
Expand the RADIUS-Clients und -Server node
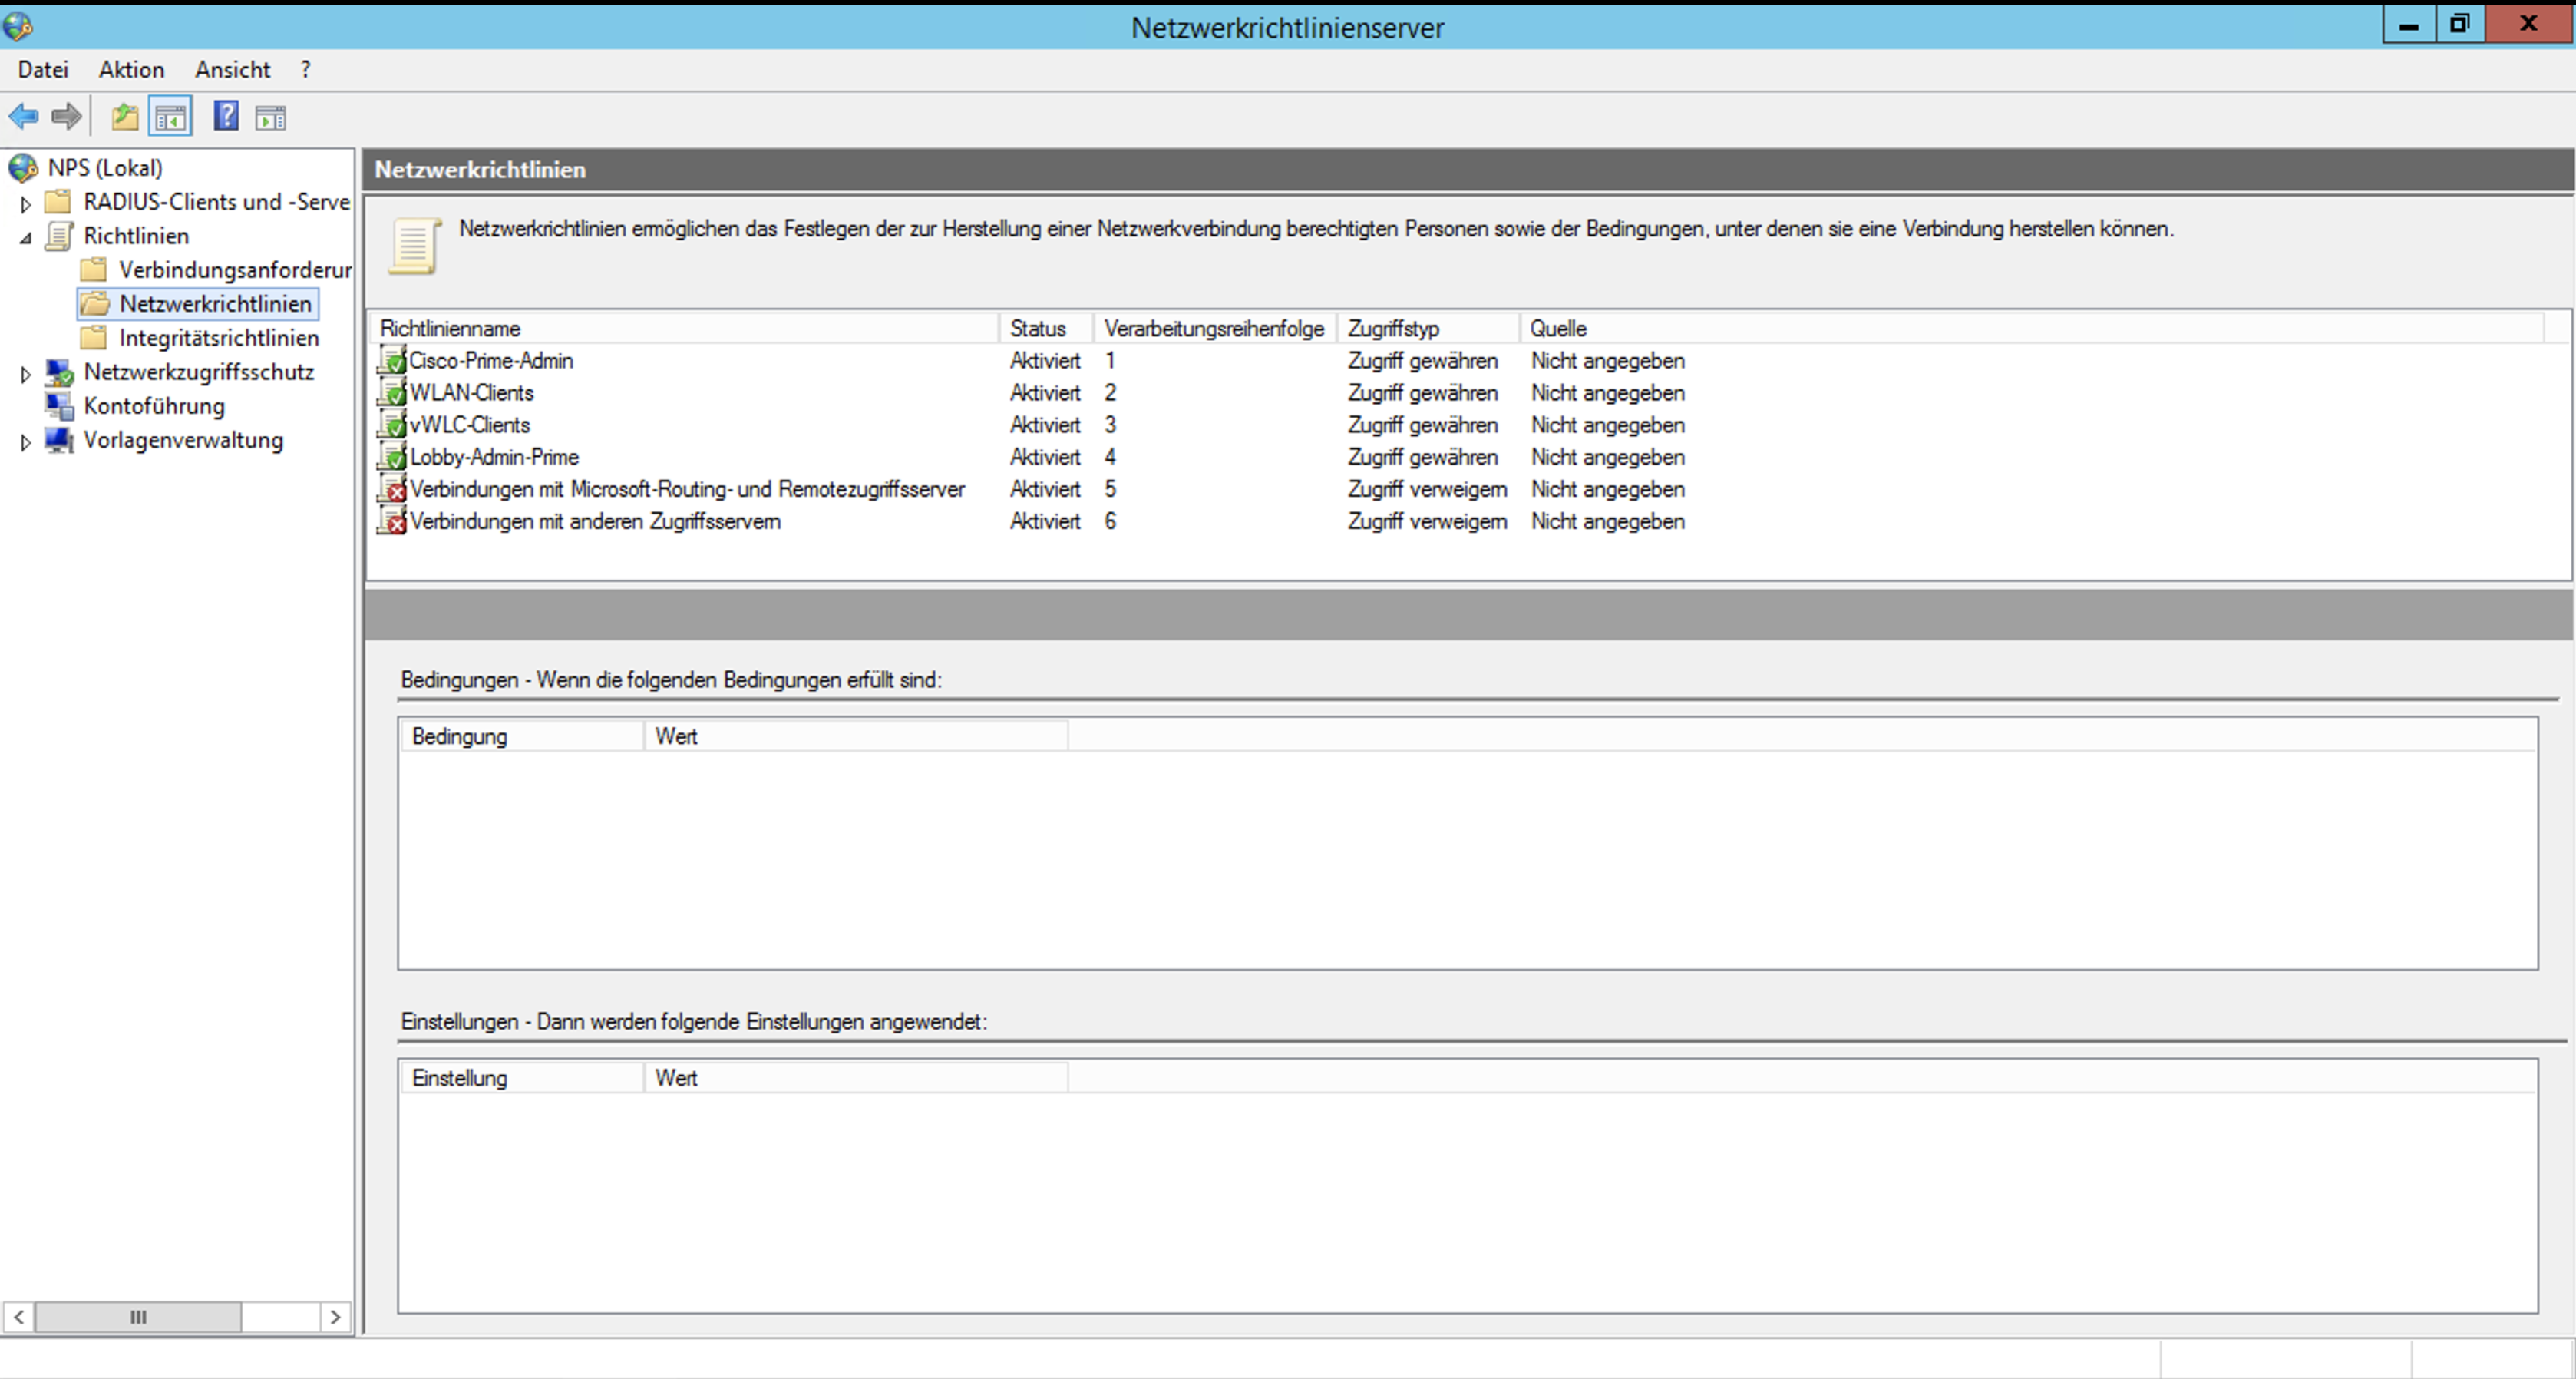coord(26,204)
